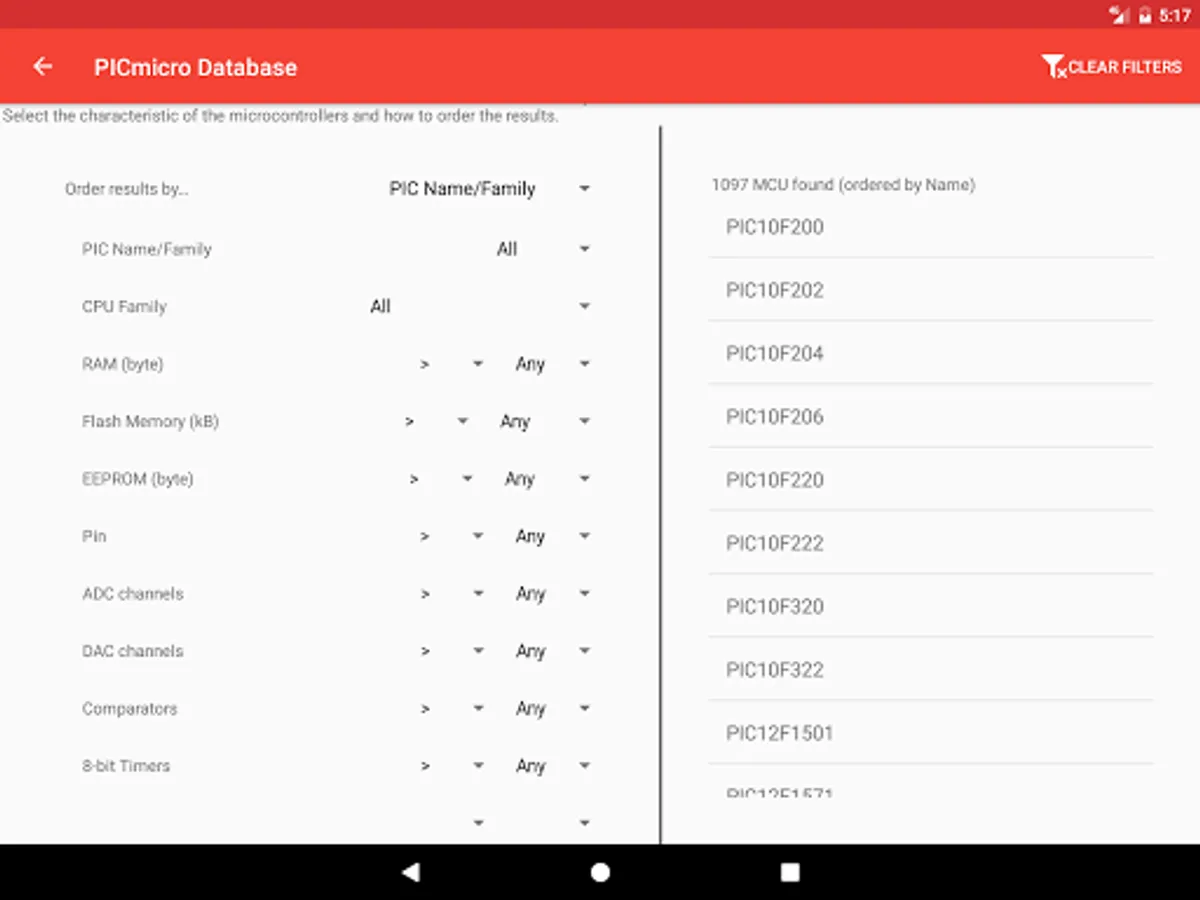Open the CPU Family All dropdown

480,307
